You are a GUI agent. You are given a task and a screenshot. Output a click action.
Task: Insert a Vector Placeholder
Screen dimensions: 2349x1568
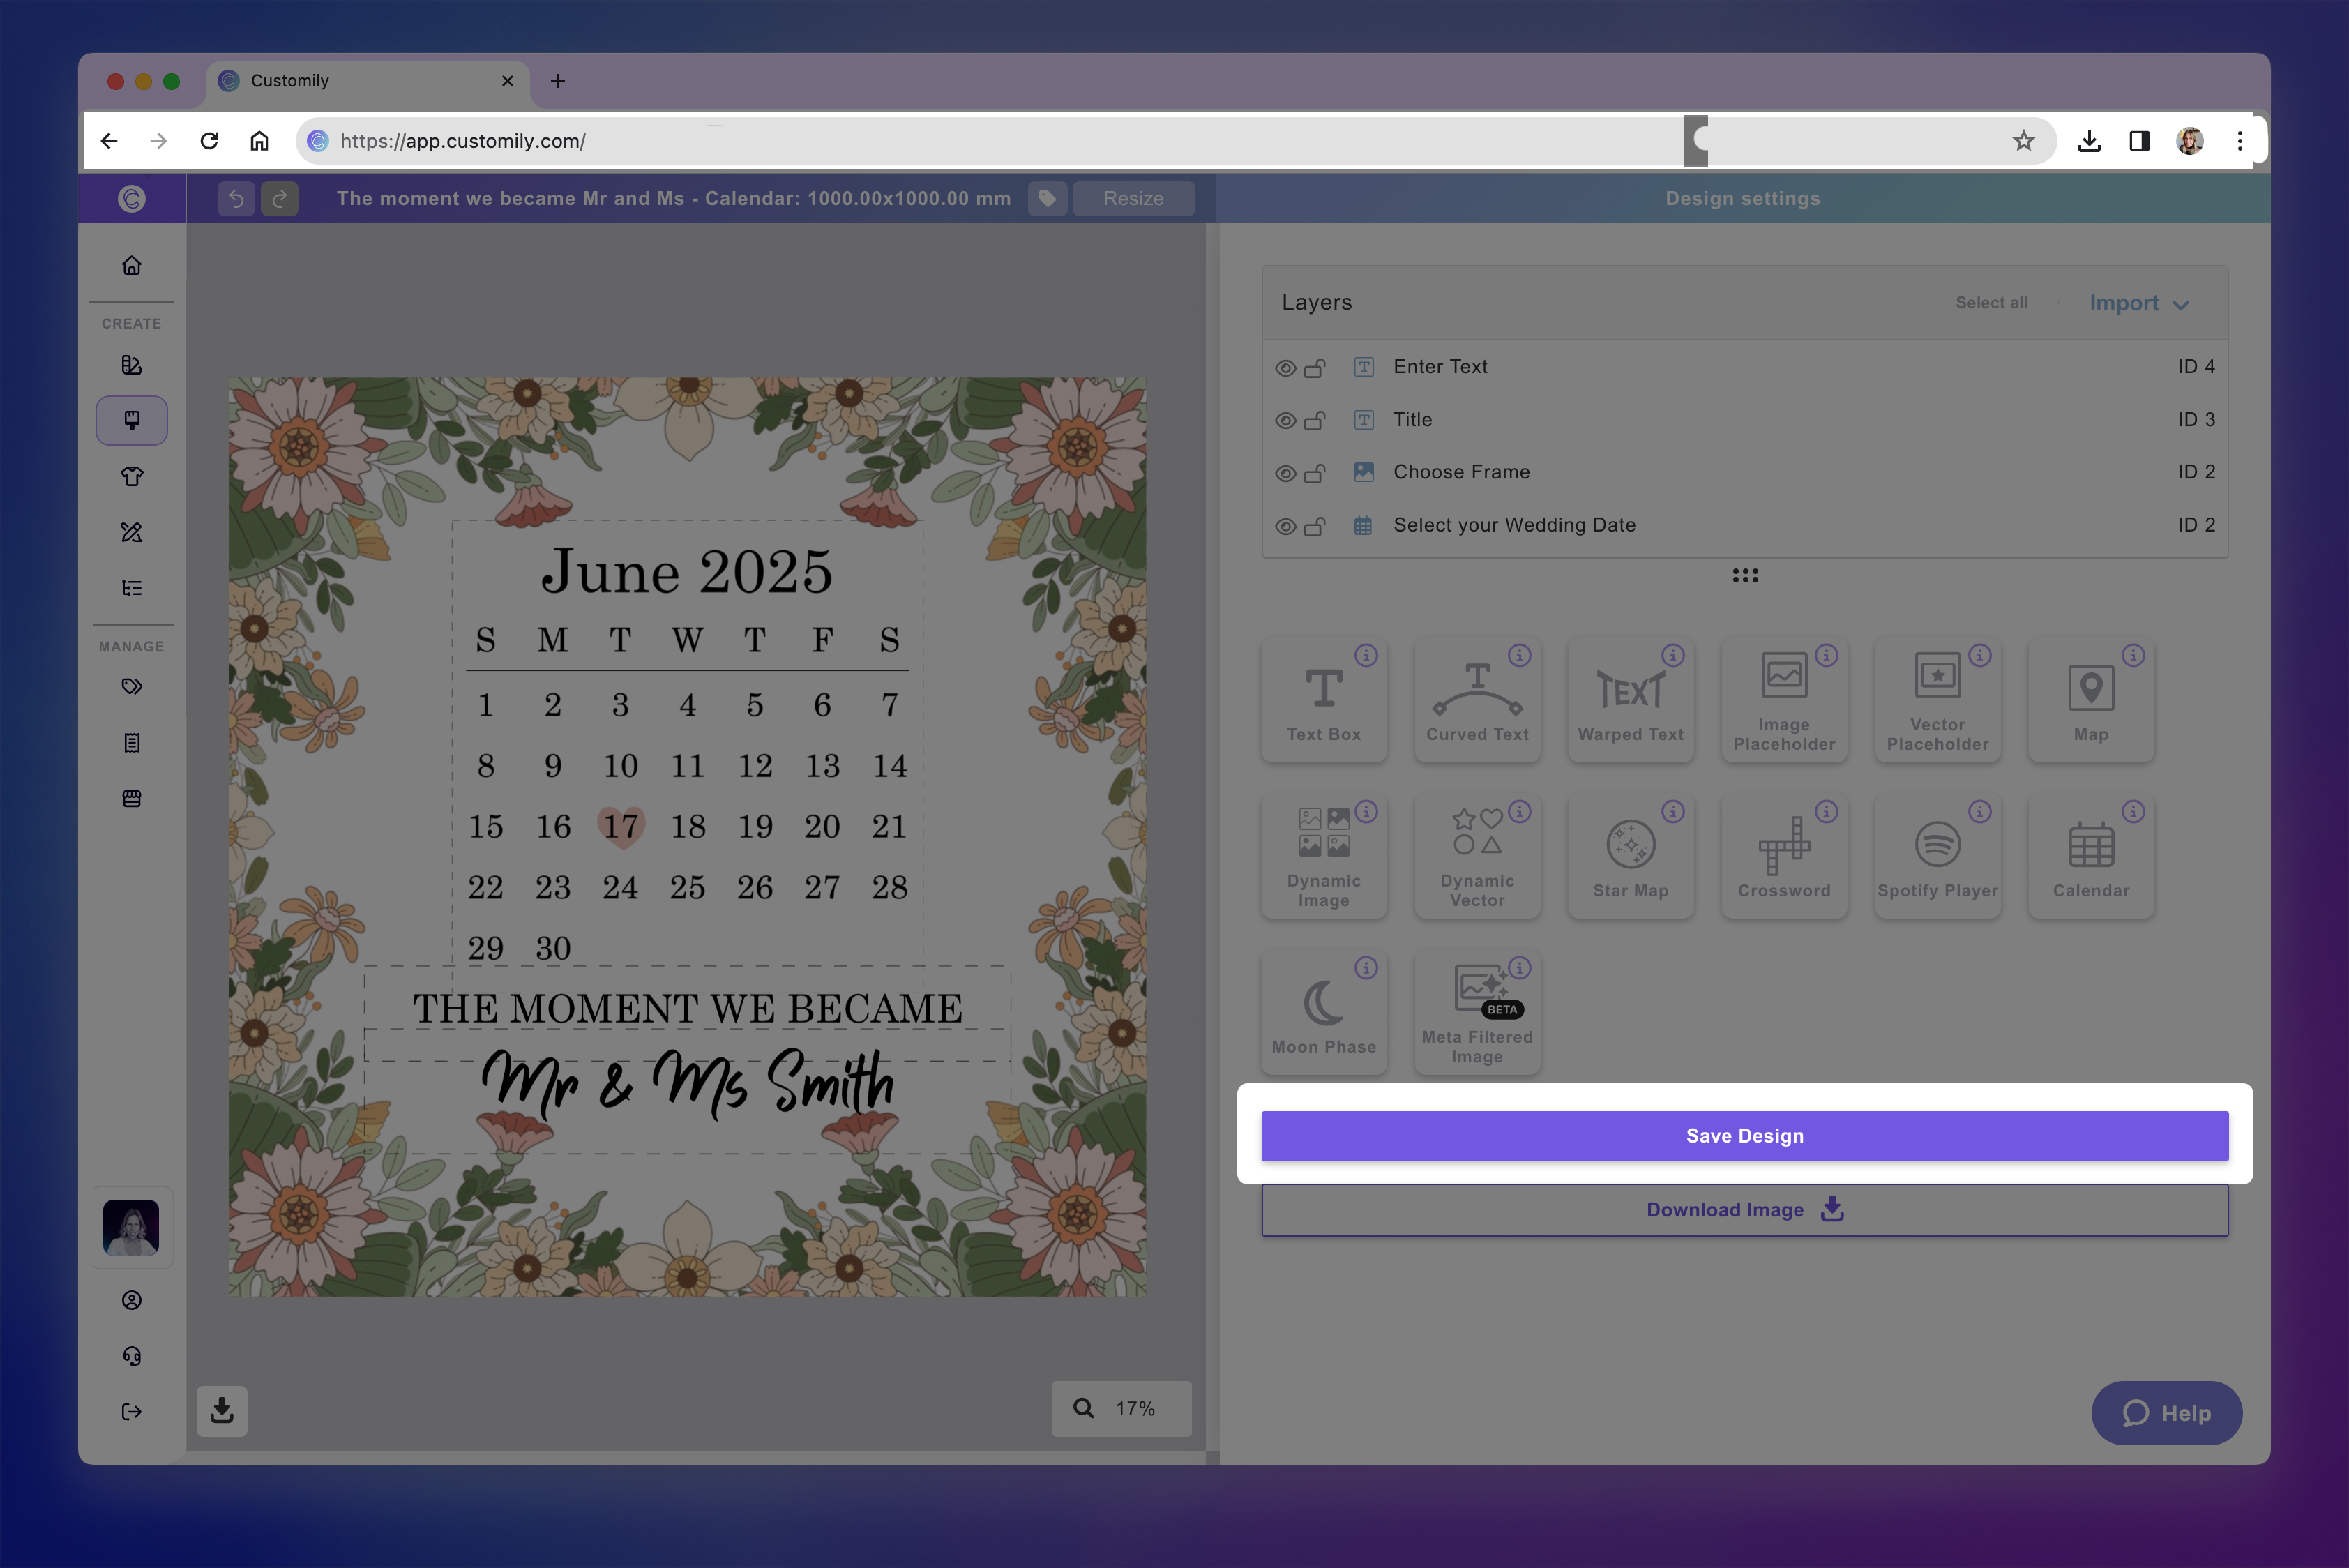coord(1937,700)
